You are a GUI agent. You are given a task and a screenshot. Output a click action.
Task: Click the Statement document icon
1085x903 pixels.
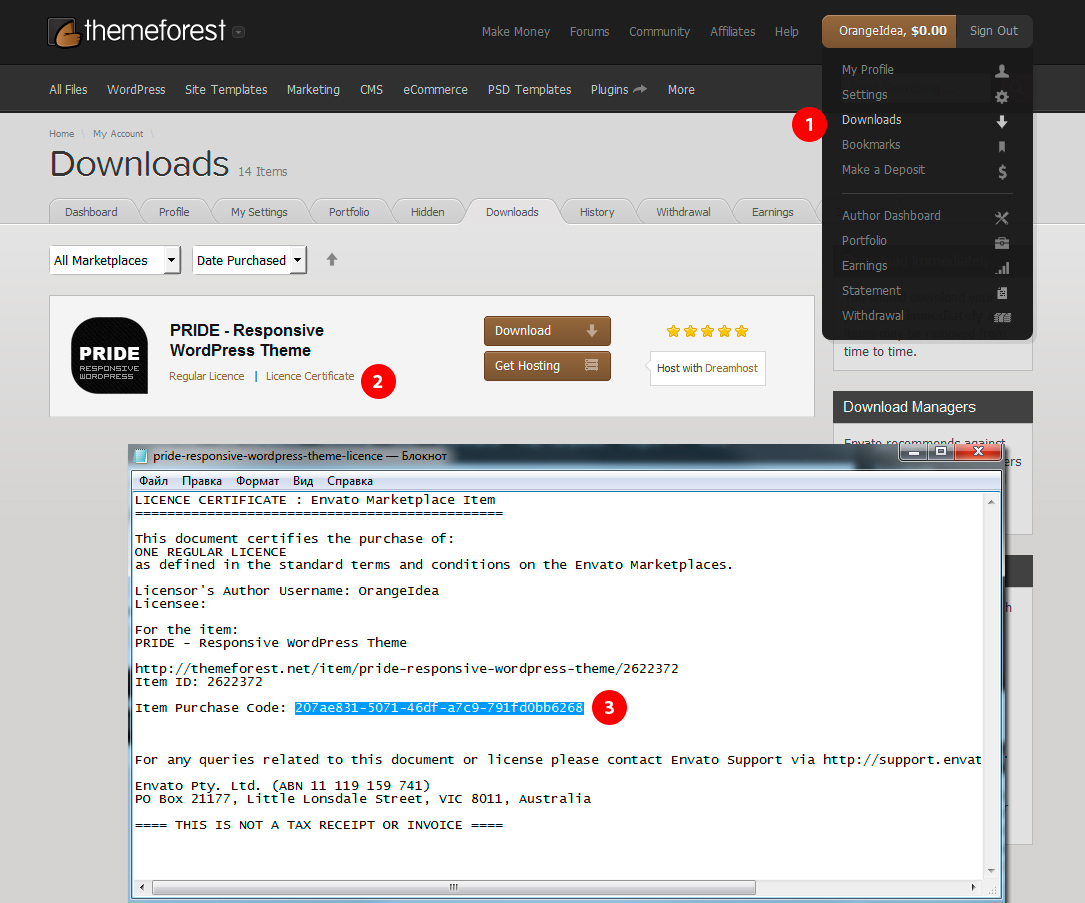pyautogui.click(x=1002, y=292)
